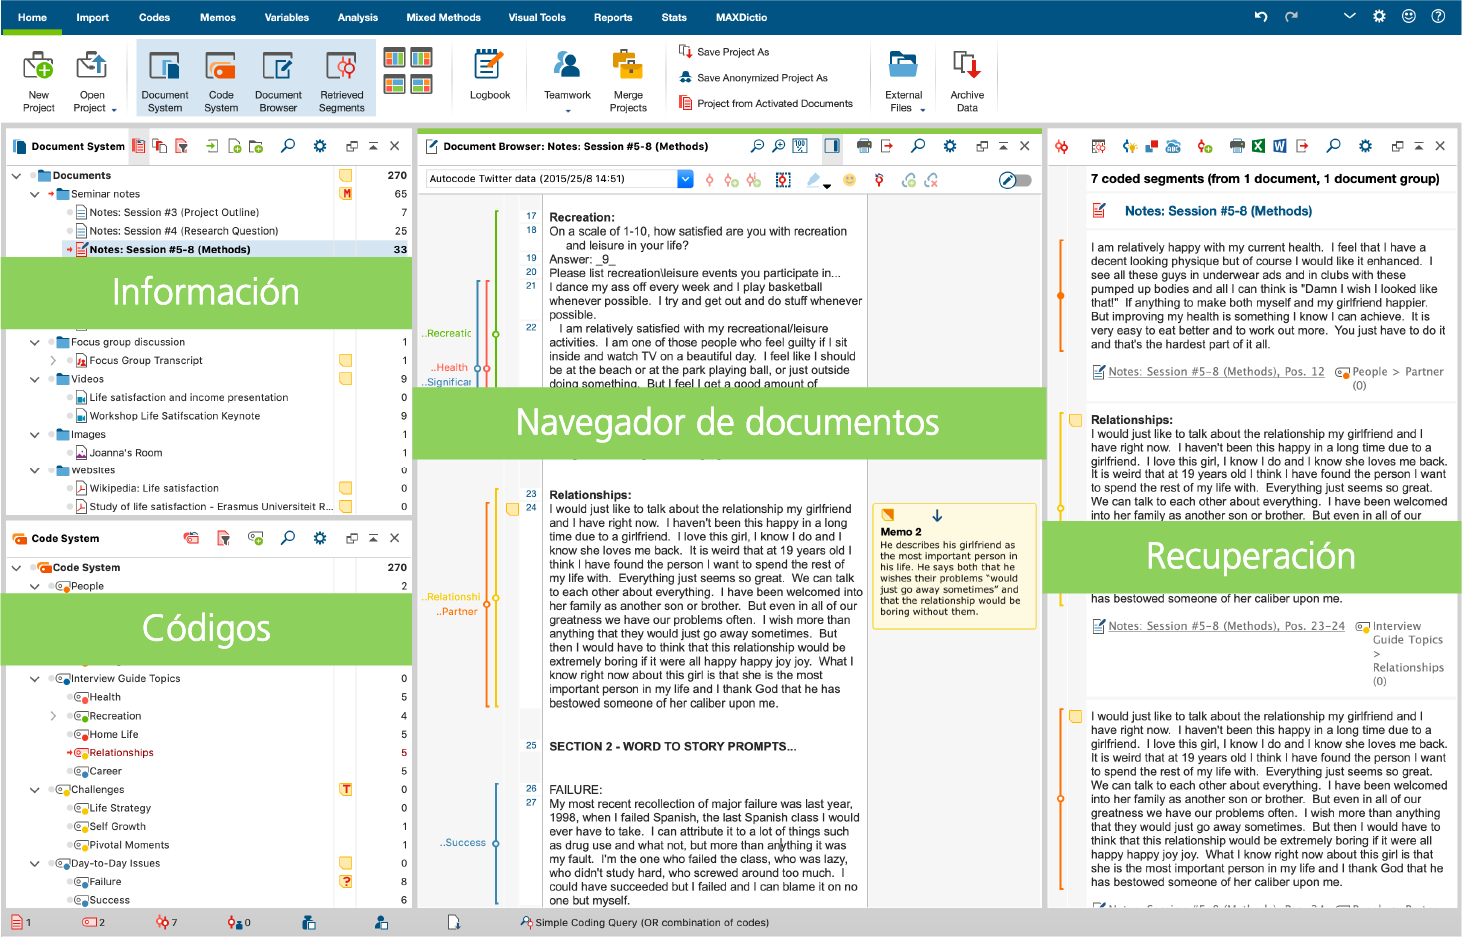
Task: Click the Simple Coding Query status bar entry
Action: [644, 923]
